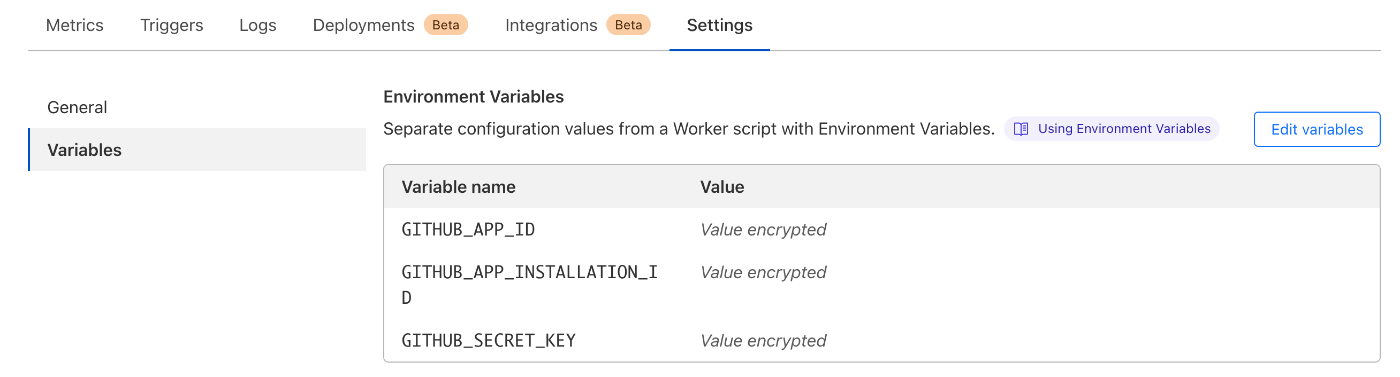The image size is (1400, 377).
Task: Click the Value column header
Action: coord(722,187)
